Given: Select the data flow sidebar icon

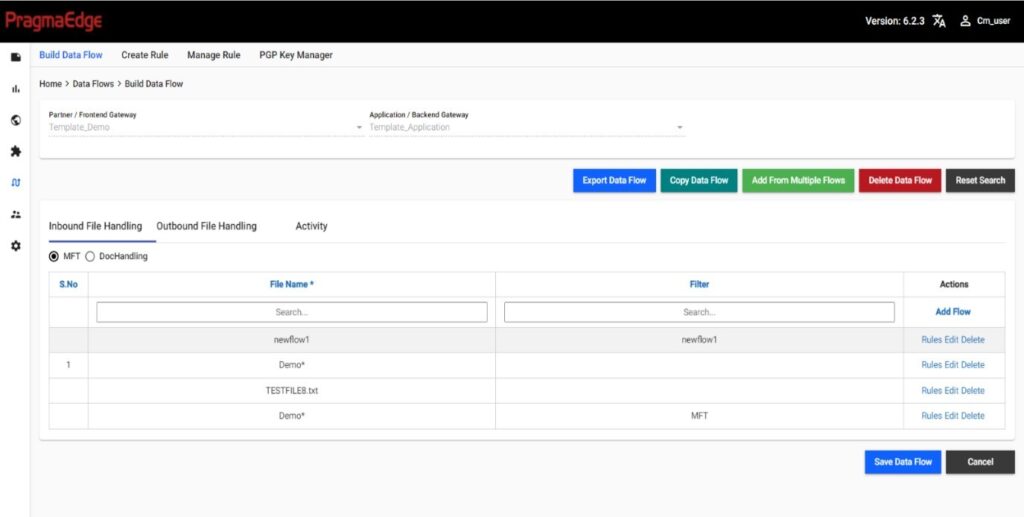Looking at the screenshot, I should 15,183.
